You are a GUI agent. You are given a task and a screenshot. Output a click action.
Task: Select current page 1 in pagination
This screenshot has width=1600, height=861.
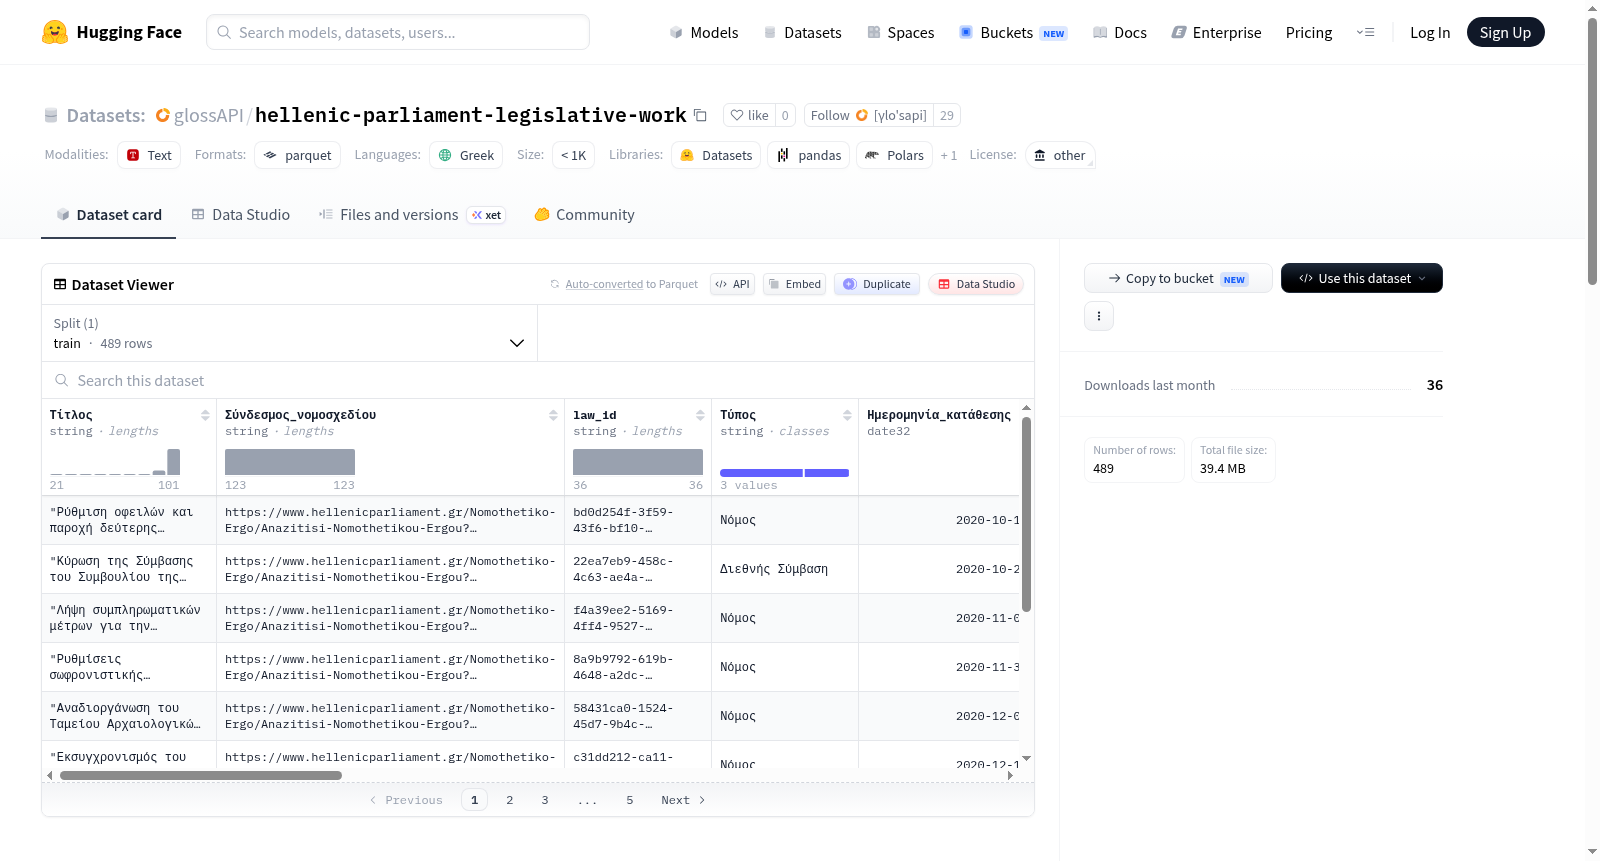[x=475, y=800]
